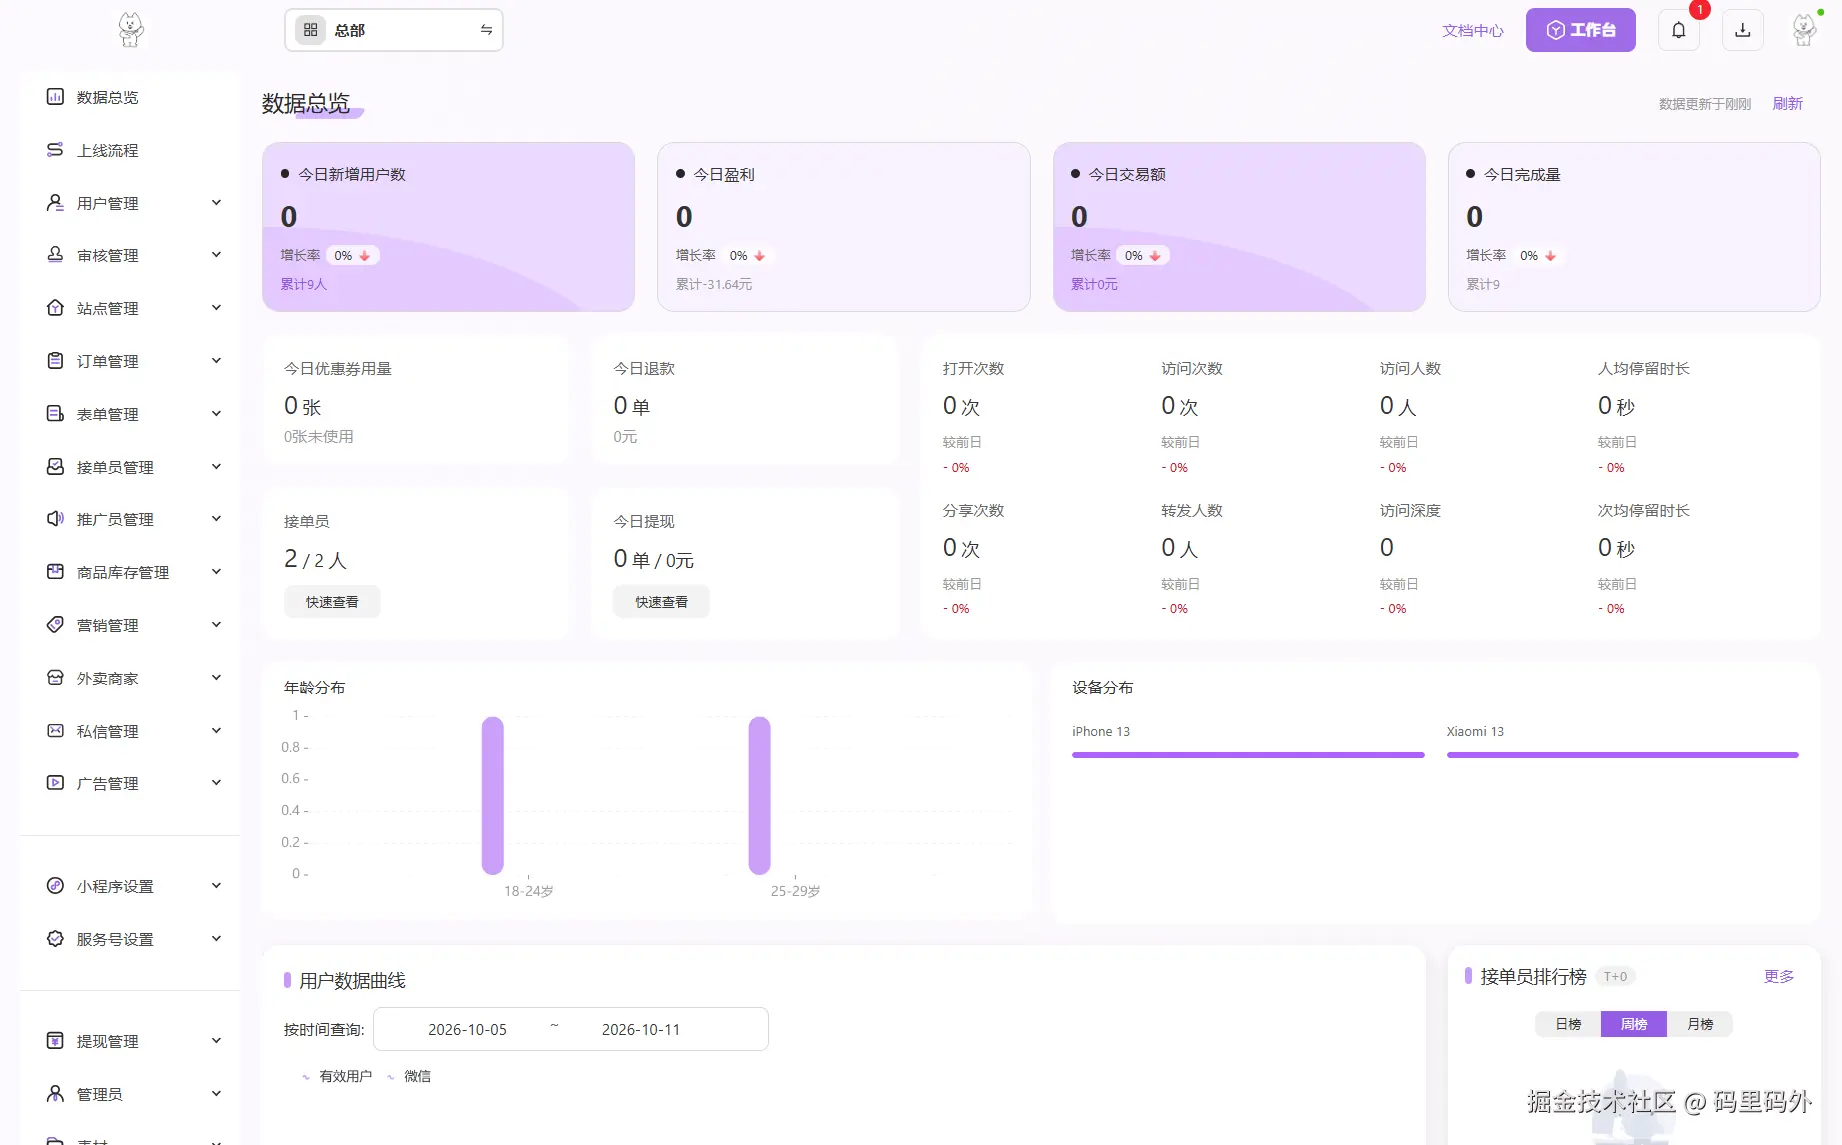Select the 月榜 ranking tab
The height and width of the screenshot is (1145, 1842).
1700,1024
